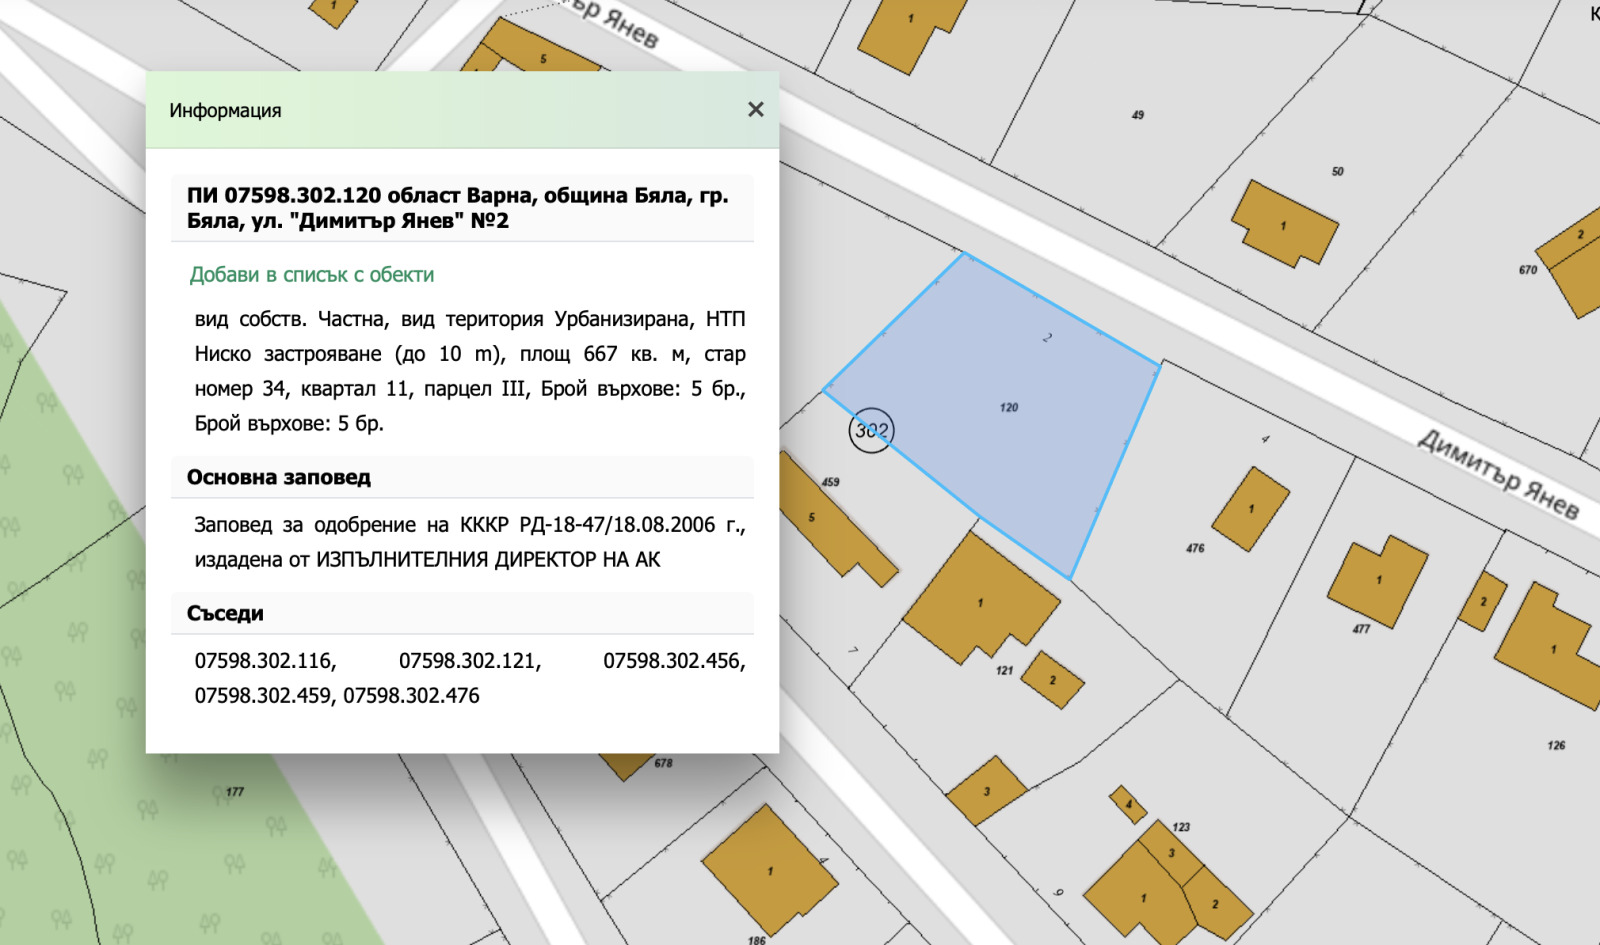Click the building inside parcel 50
Viewport: 1600px width, 945px height.
(1284, 225)
